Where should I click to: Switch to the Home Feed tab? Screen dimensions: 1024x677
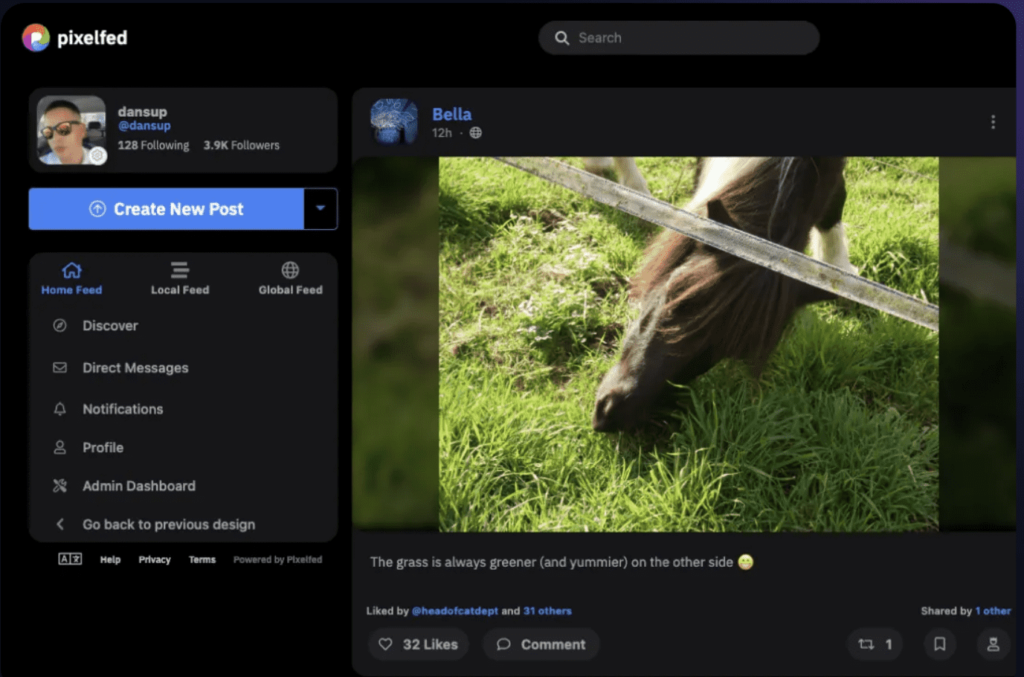click(72, 279)
